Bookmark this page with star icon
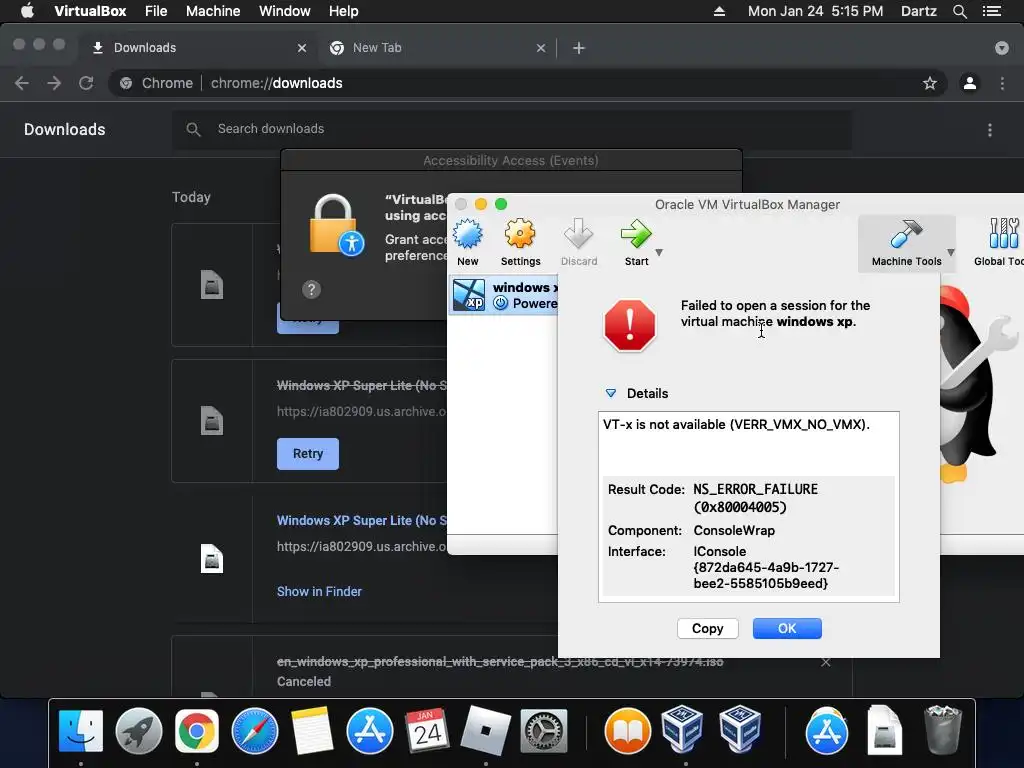Screen dimensions: 1024x768 [x=929, y=83]
